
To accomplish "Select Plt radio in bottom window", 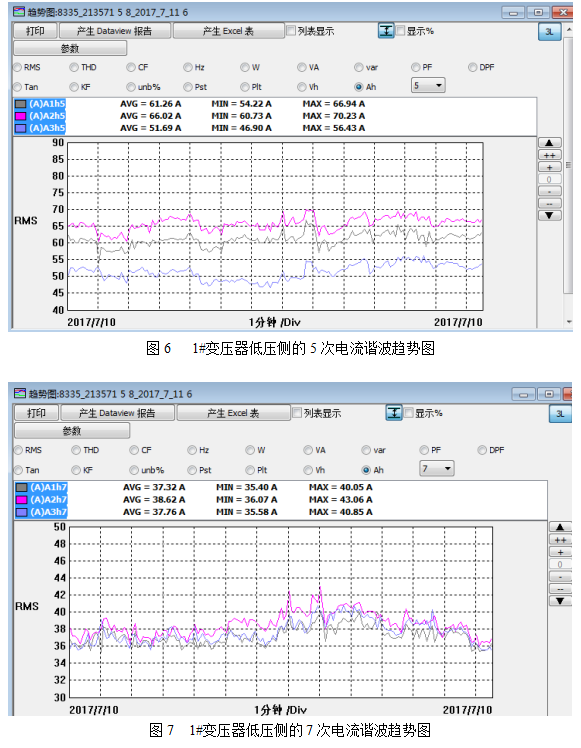I will [x=250, y=470].
